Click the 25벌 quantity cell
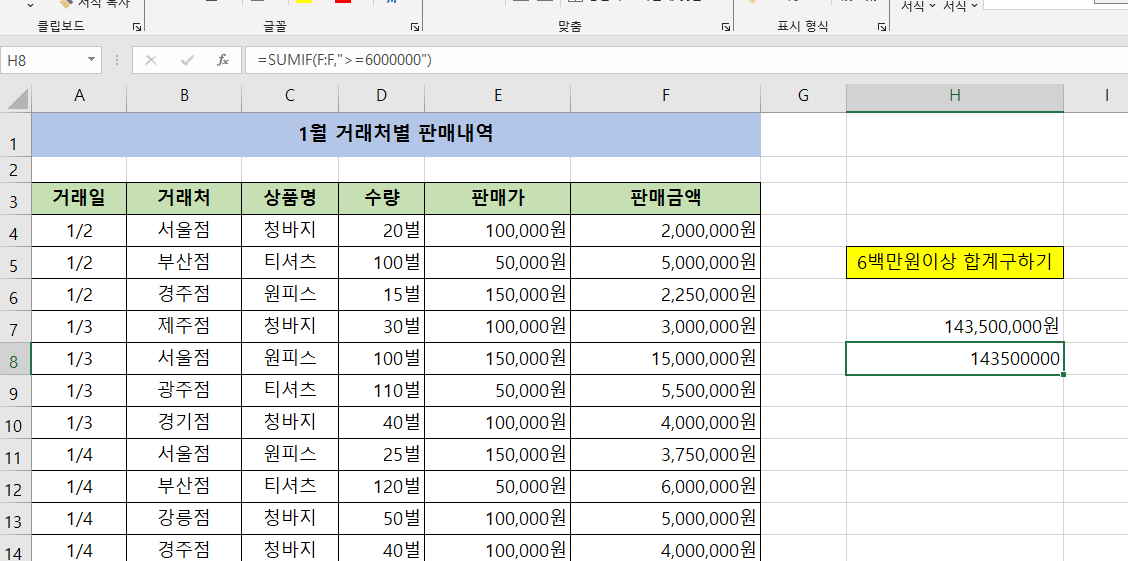The width and height of the screenshot is (1128, 561). [381, 455]
